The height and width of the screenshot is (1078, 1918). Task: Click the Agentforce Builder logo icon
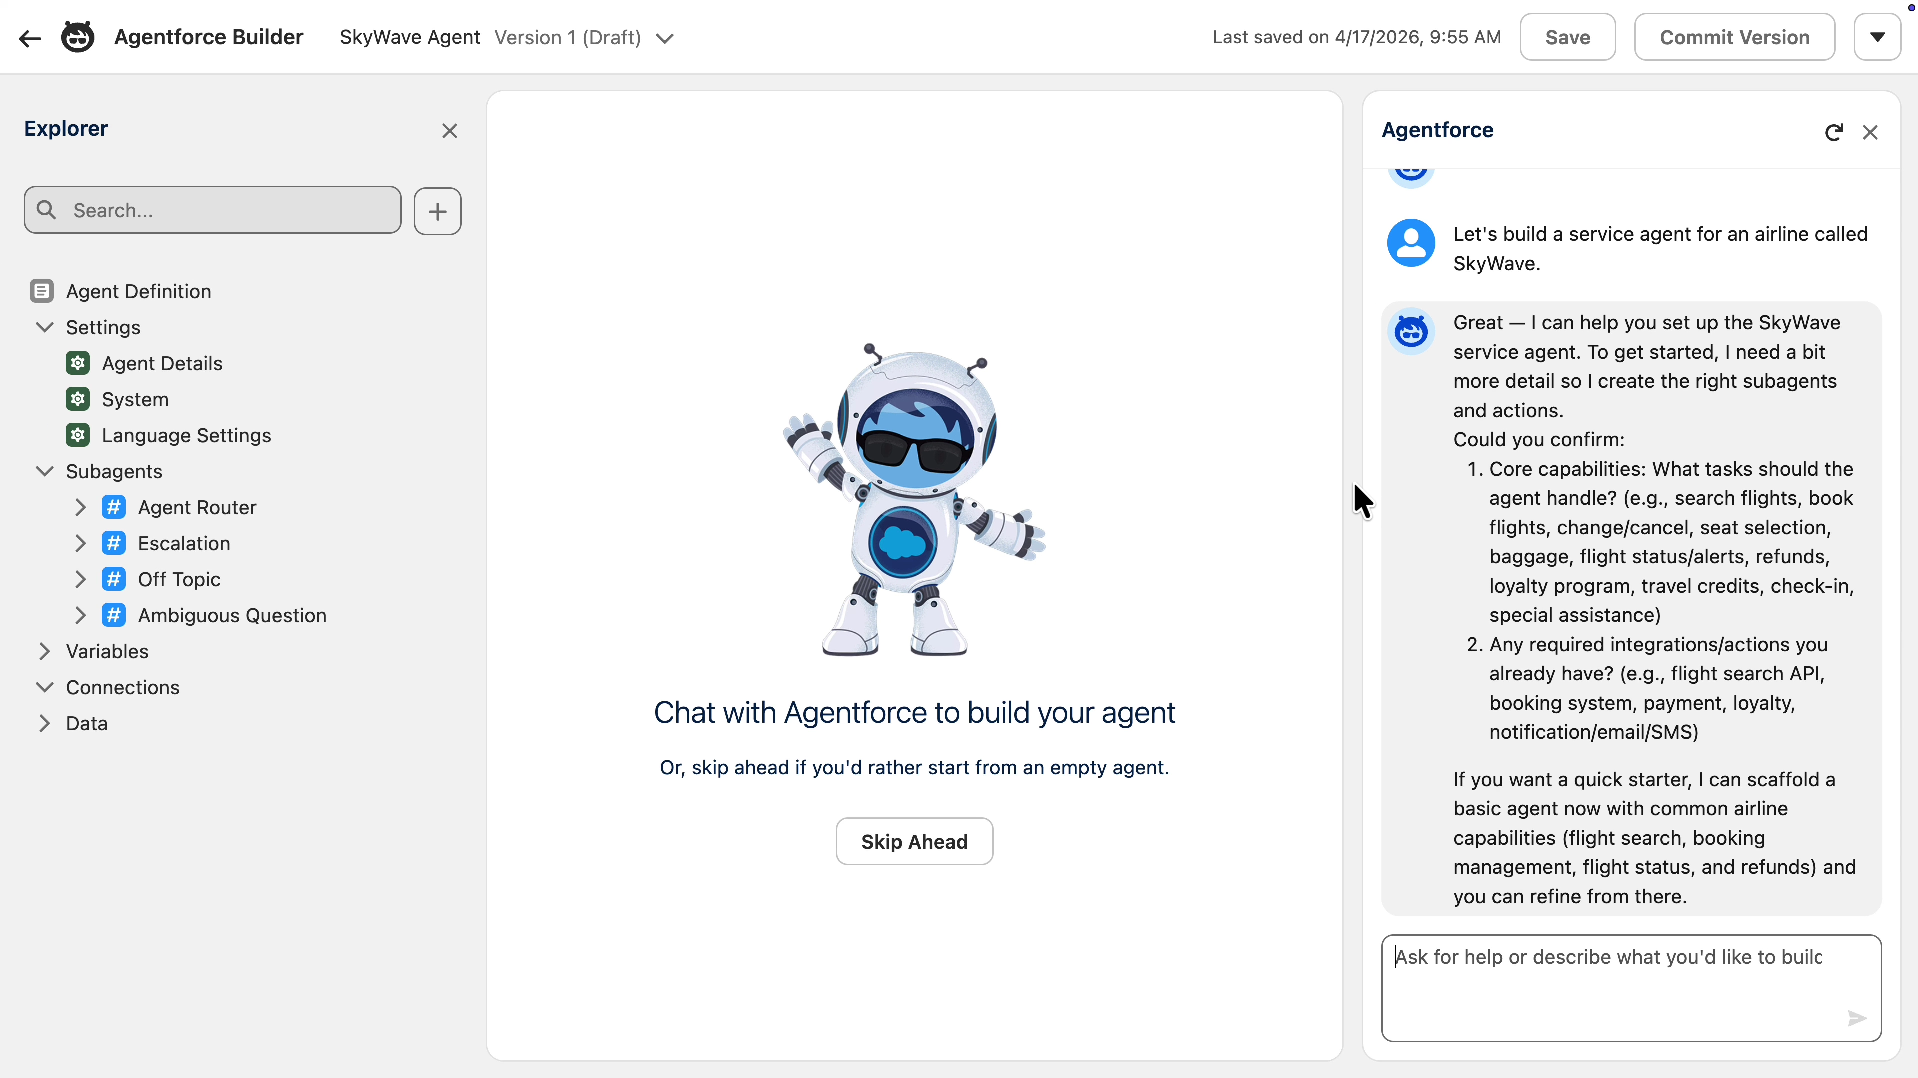point(78,37)
